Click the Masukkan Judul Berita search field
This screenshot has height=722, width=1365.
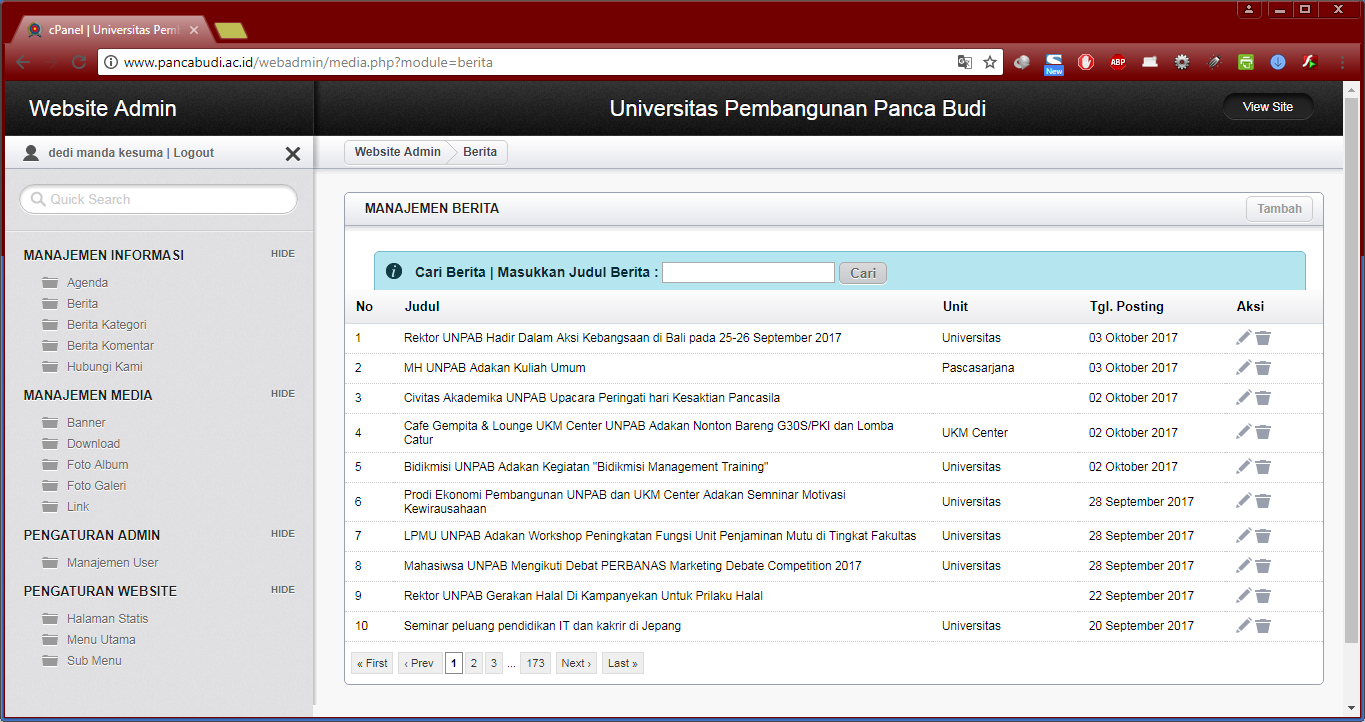(748, 273)
